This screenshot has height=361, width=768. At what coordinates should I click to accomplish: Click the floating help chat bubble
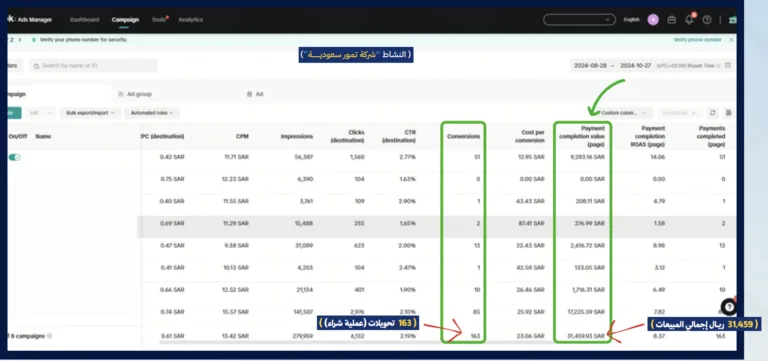pyautogui.click(x=729, y=307)
